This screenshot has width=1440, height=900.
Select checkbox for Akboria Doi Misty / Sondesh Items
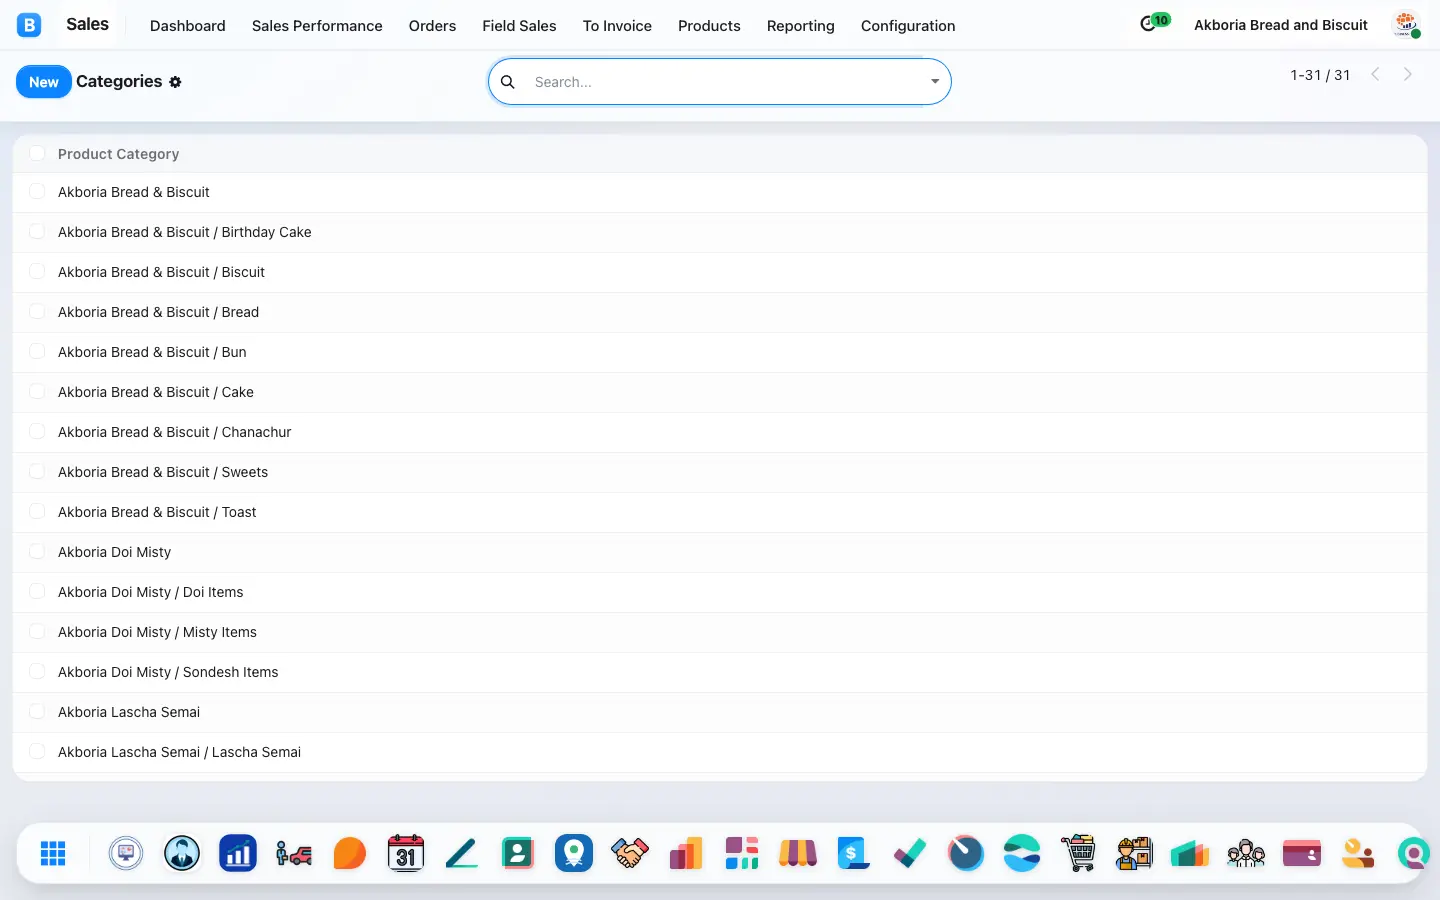pos(37,671)
